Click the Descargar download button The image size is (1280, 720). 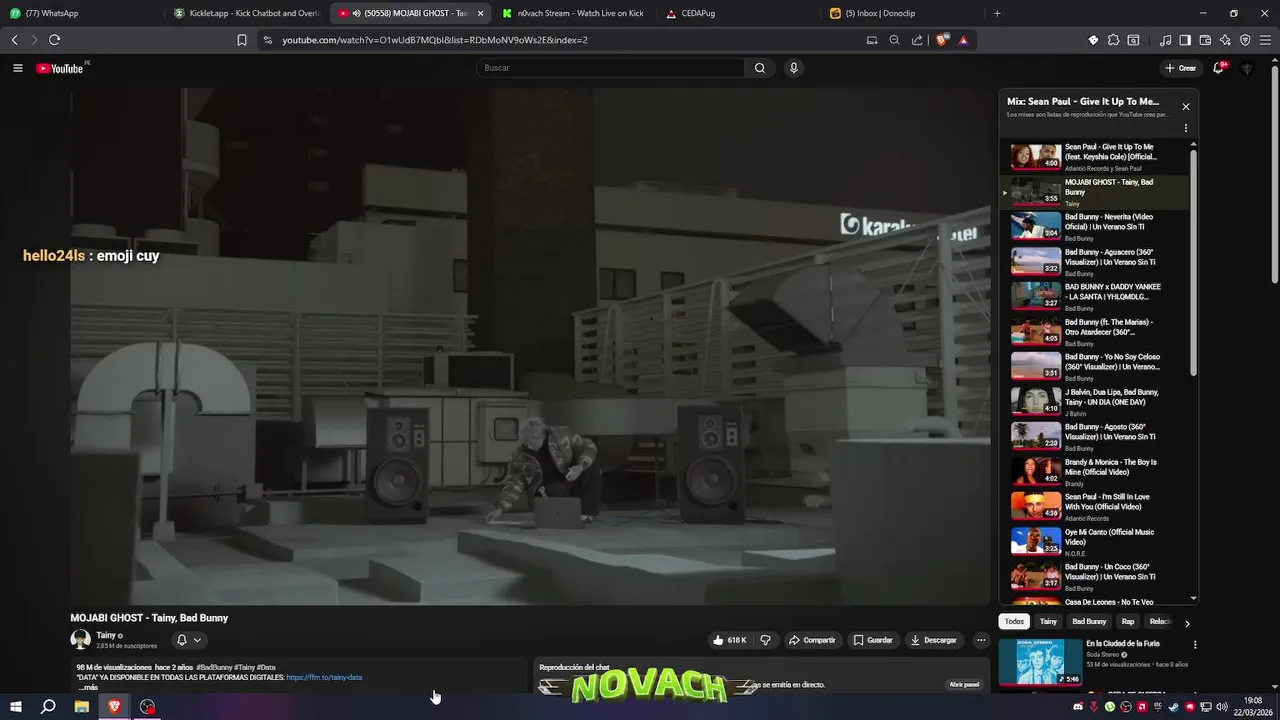pos(934,640)
